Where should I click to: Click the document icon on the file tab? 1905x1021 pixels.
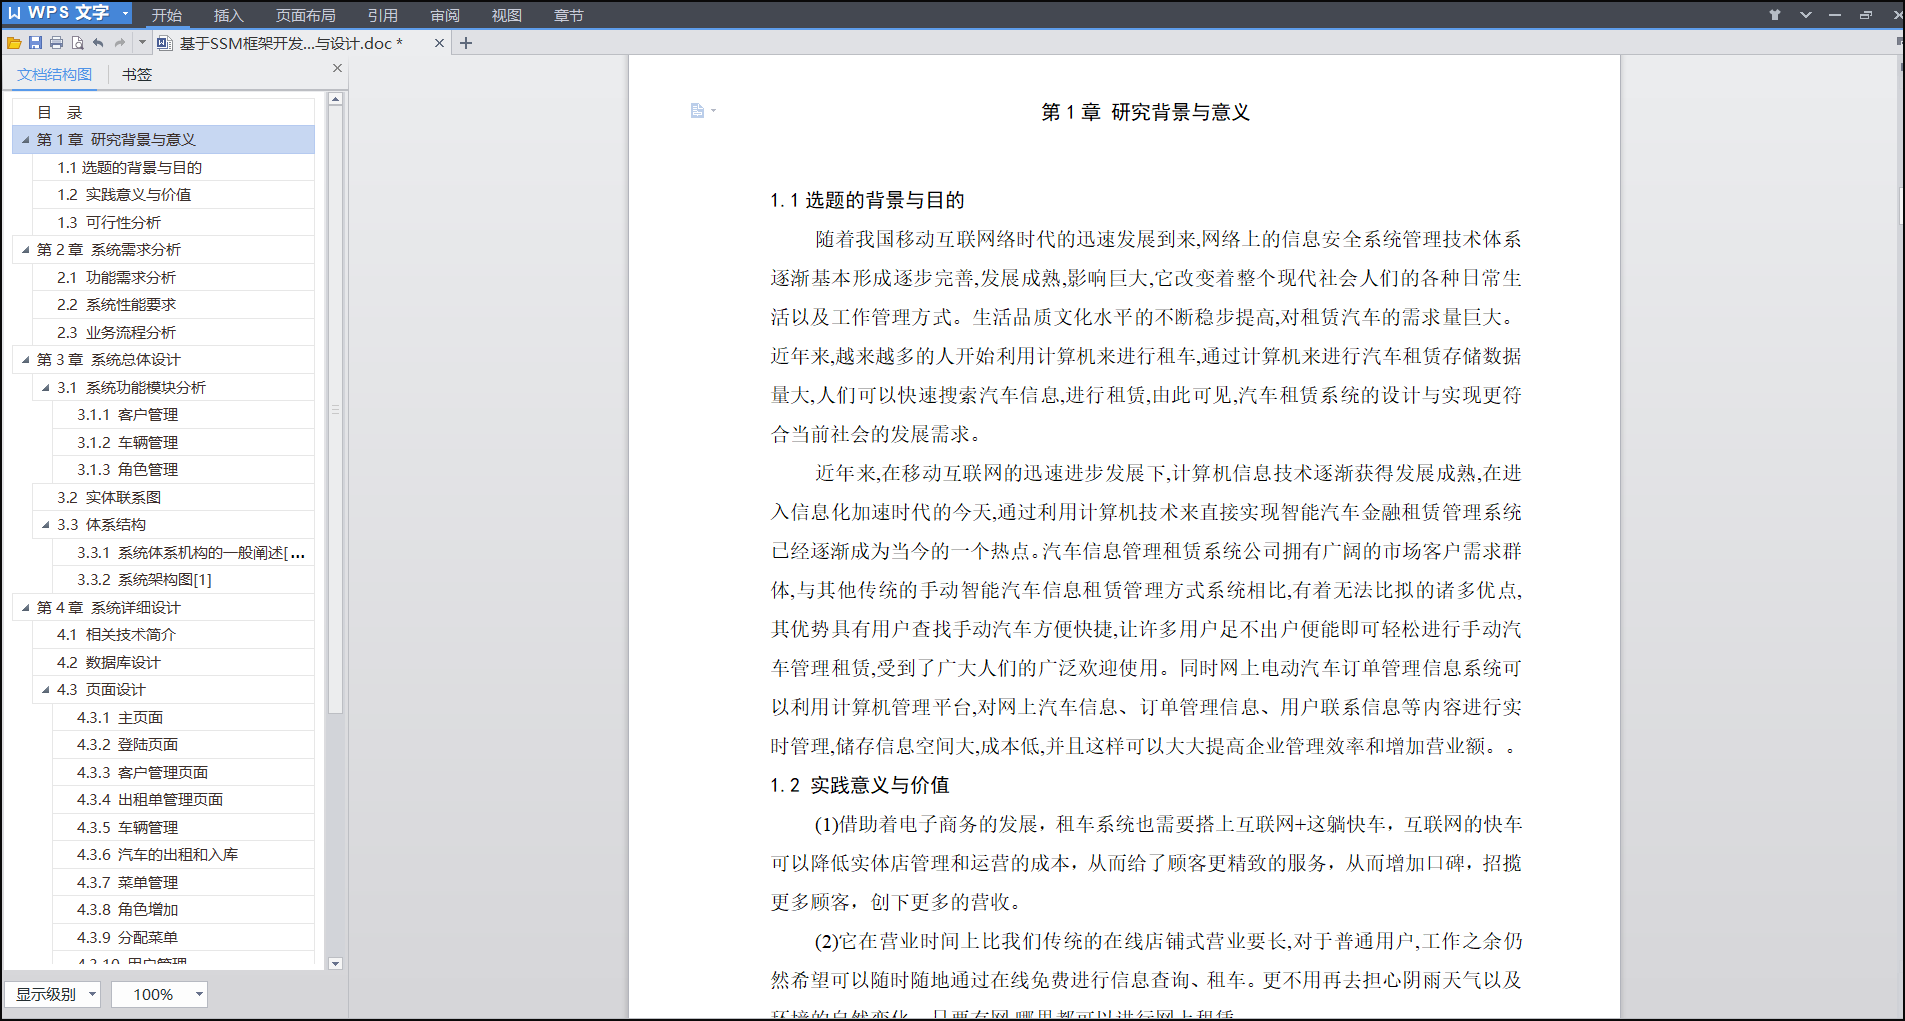pyautogui.click(x=164, y=43)
